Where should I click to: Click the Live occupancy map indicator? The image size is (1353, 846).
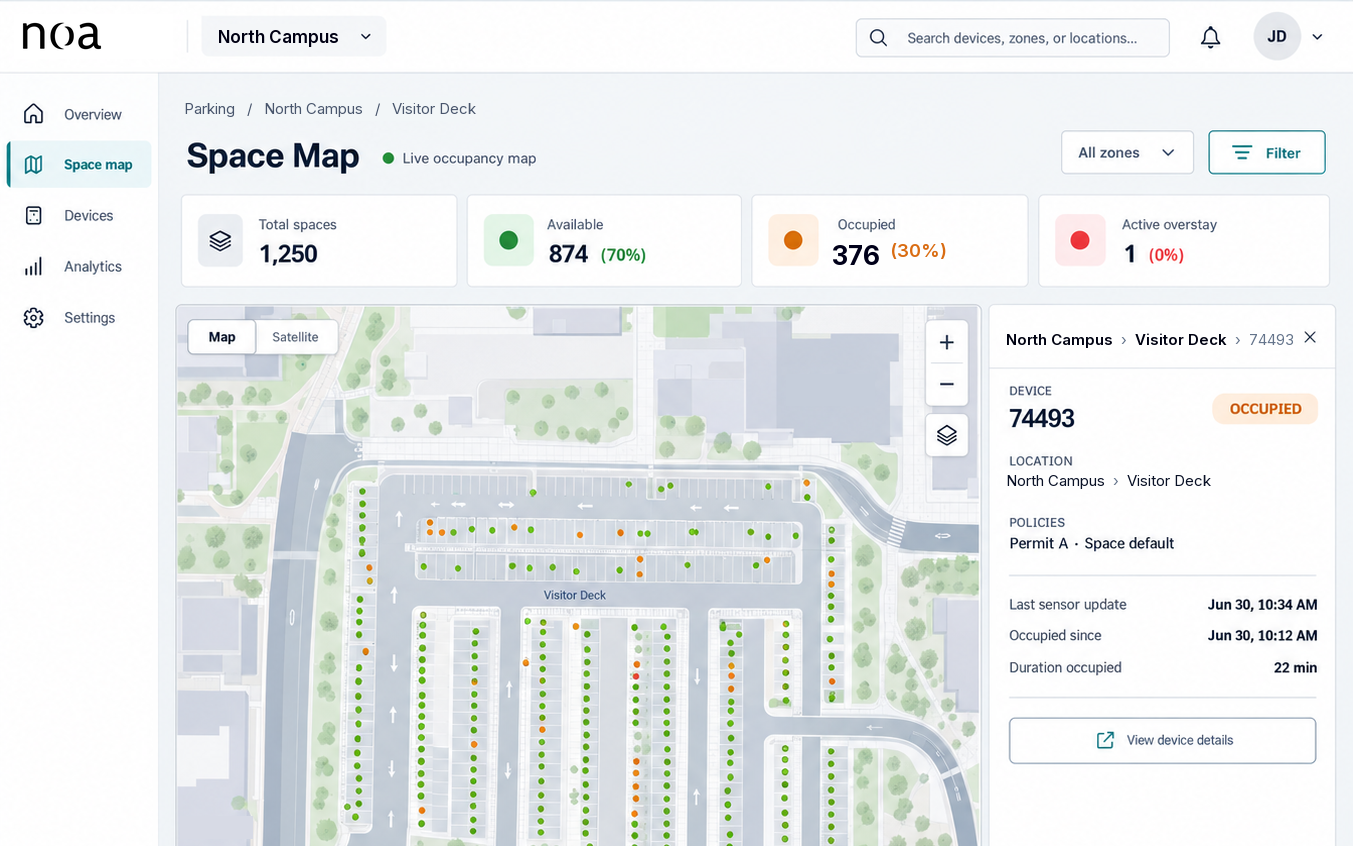tap(460, 158)
